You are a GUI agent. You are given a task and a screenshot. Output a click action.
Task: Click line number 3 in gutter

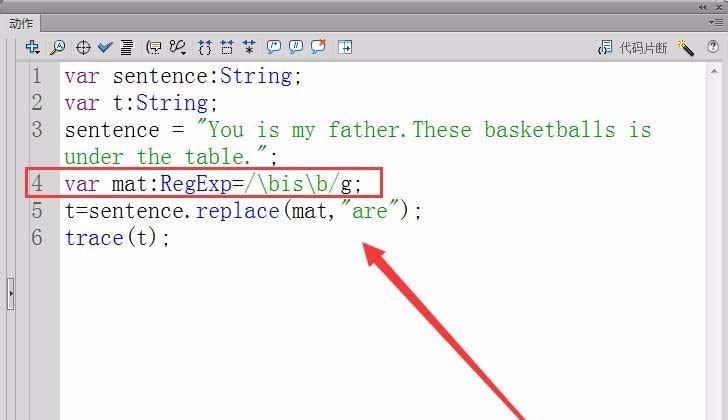(37, 130)
